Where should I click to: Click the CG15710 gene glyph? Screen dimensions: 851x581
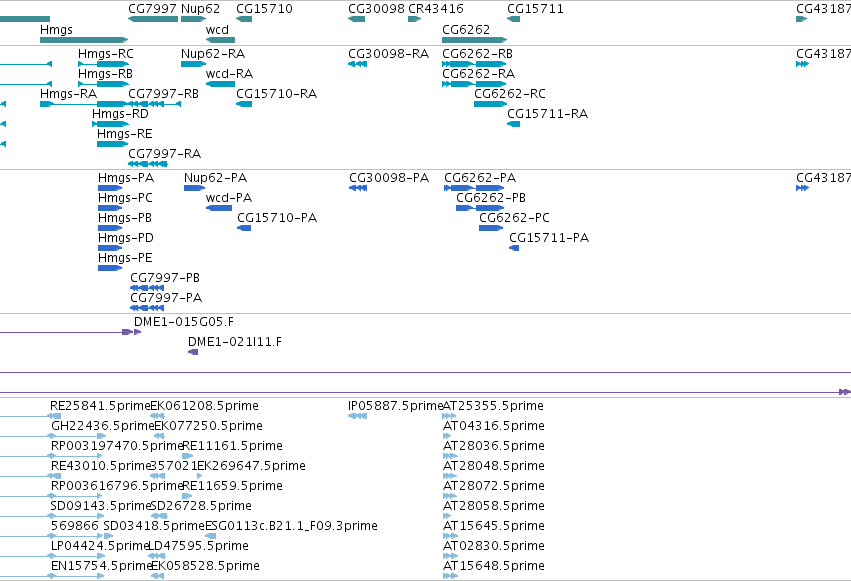point(244,19)
